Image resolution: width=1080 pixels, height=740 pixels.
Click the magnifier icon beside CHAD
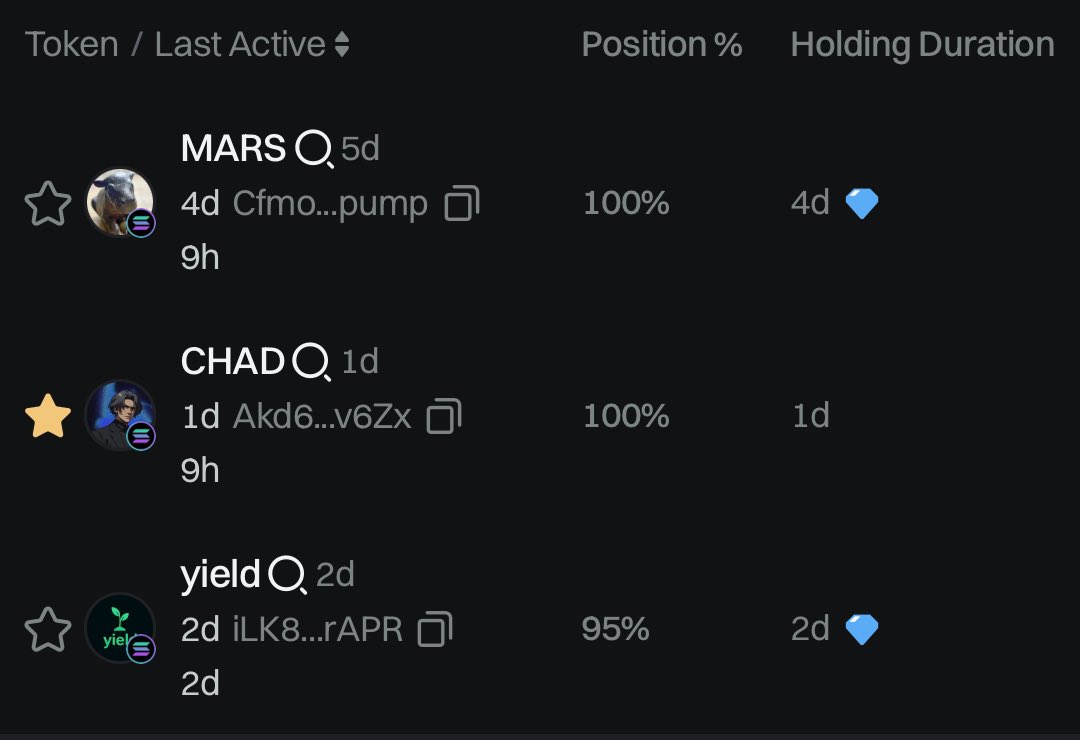311,362
